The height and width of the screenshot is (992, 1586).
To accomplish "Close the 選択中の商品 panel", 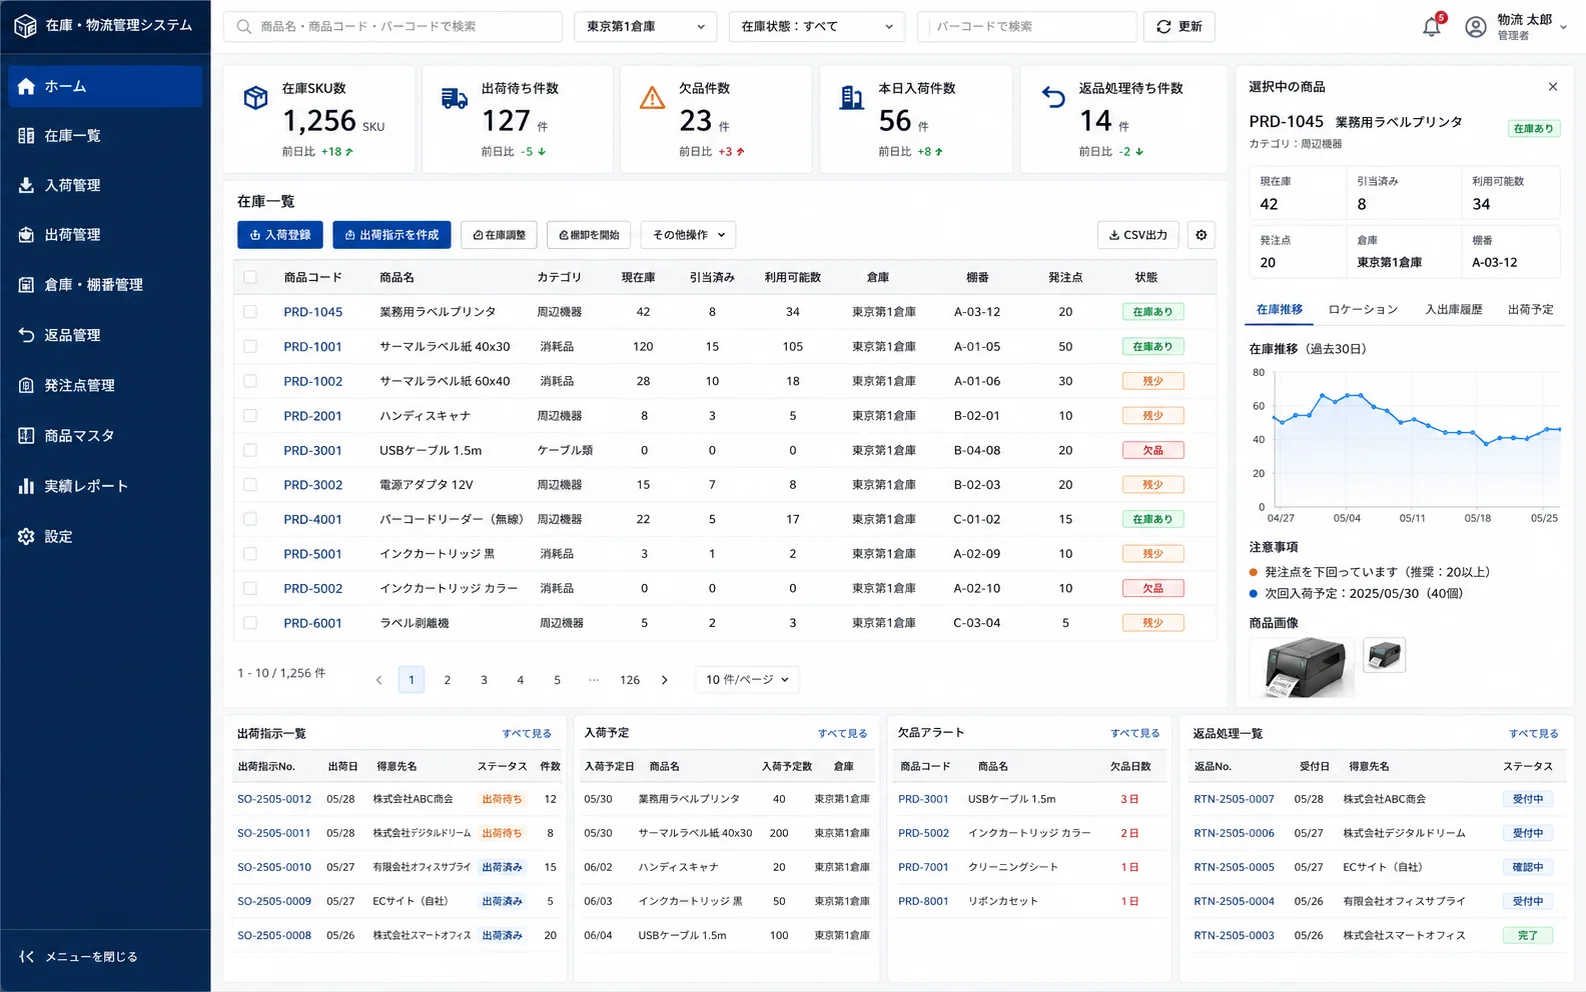I will point(1553,87).
